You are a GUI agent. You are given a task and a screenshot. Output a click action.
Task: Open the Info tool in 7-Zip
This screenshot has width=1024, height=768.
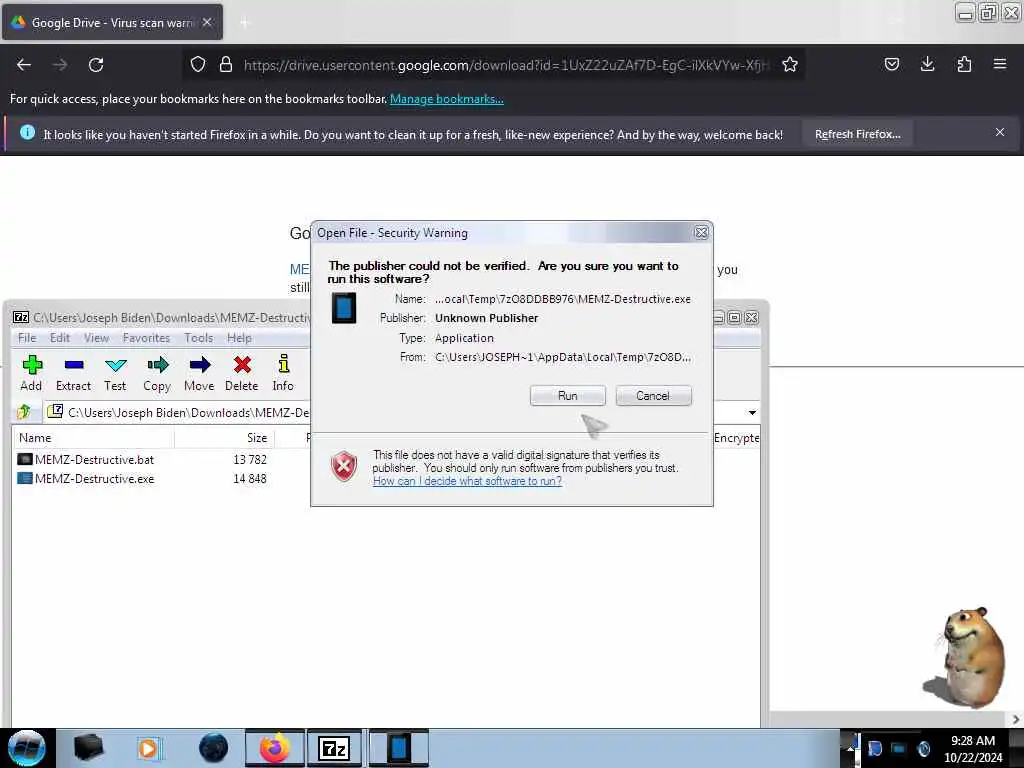pos(283,374)
